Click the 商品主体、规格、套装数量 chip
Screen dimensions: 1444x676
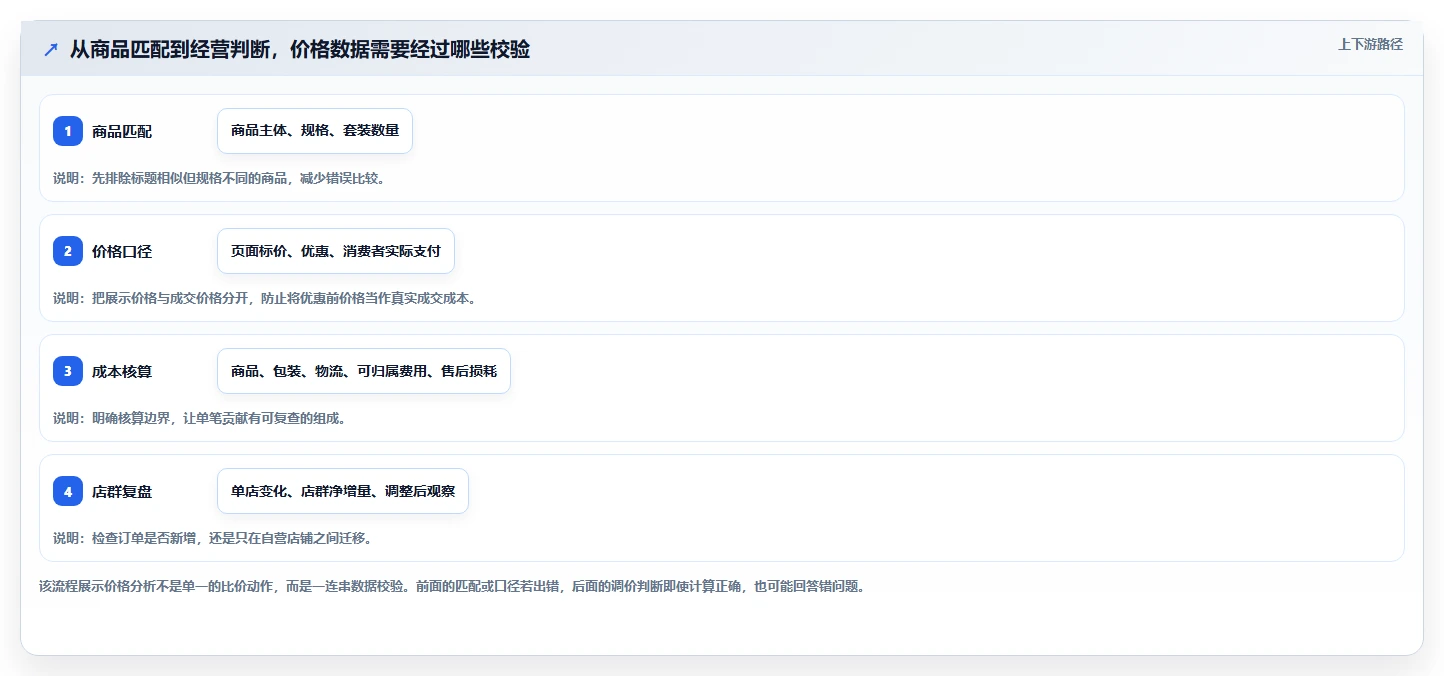pos(315,131)
